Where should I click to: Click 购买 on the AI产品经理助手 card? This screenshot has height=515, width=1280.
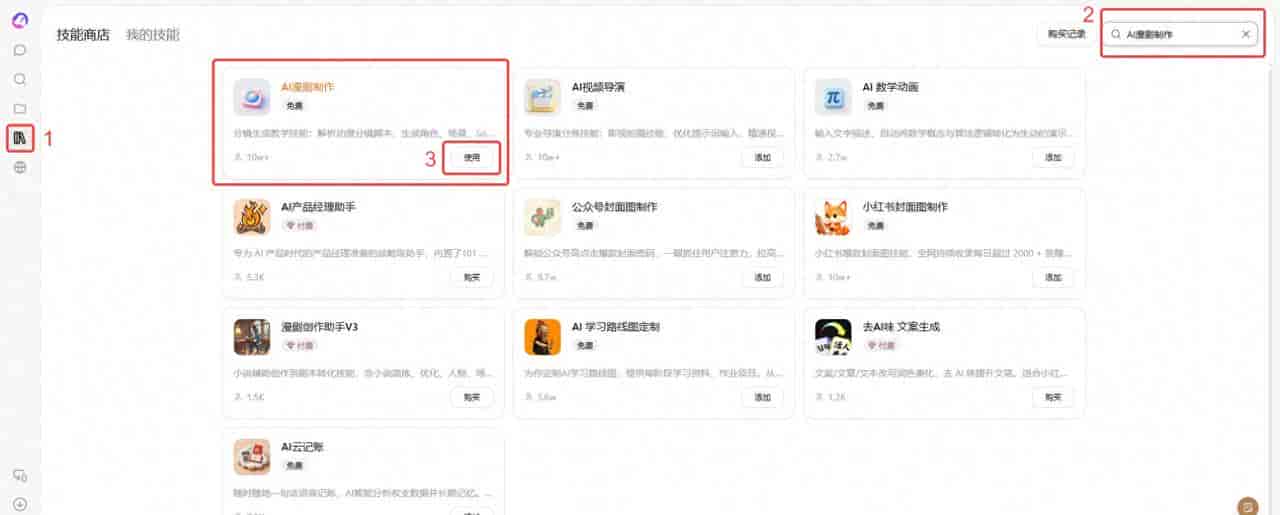[472, 277]
